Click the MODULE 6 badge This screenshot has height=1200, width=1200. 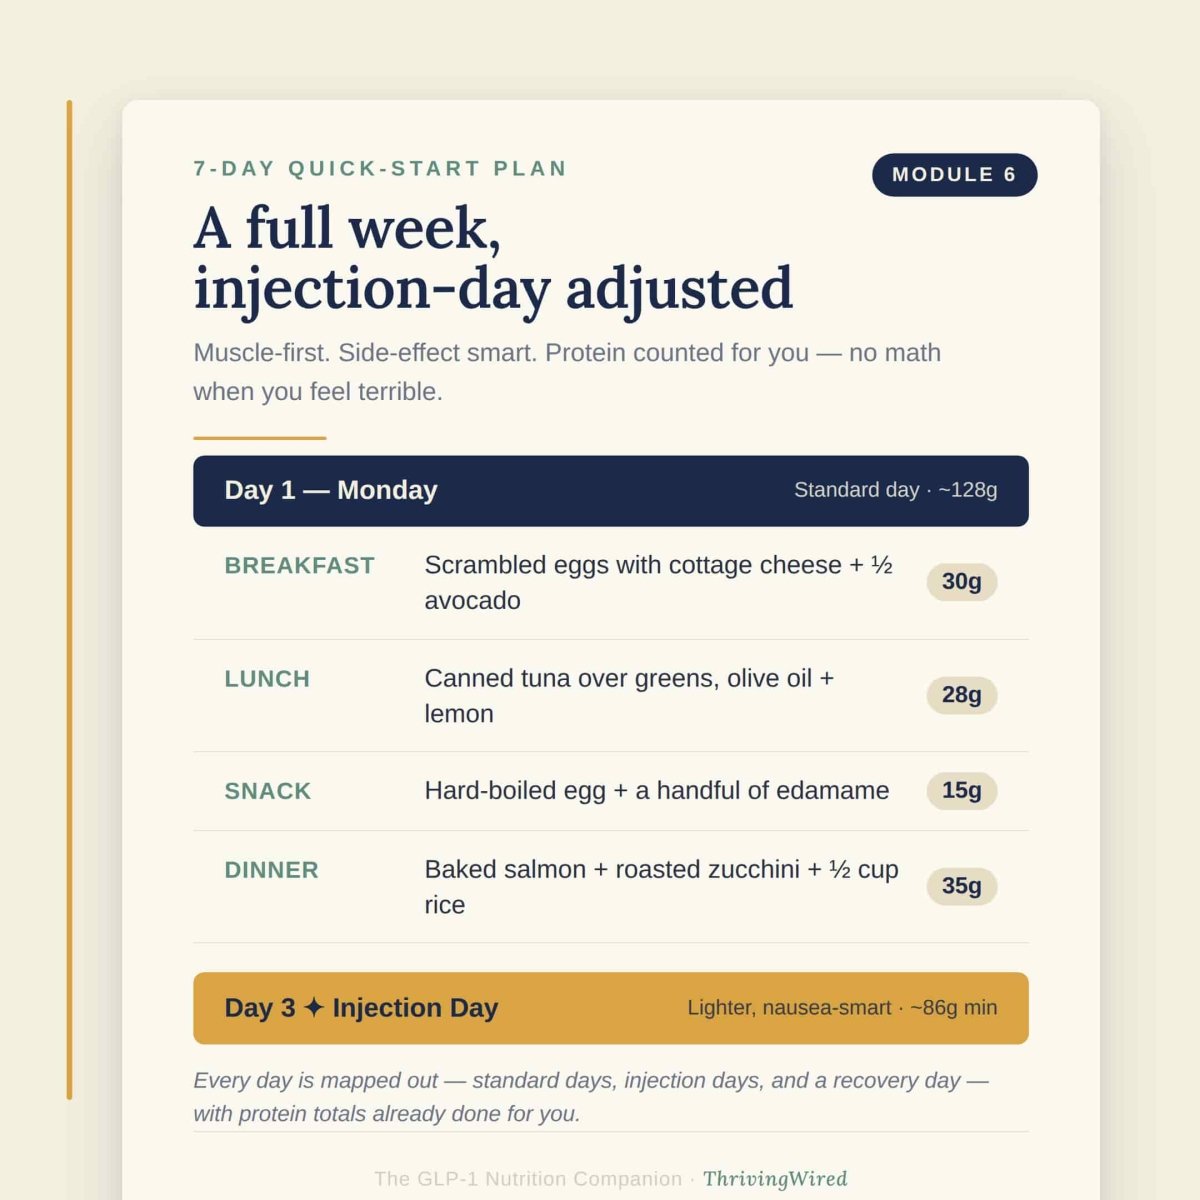coord(954,175)
